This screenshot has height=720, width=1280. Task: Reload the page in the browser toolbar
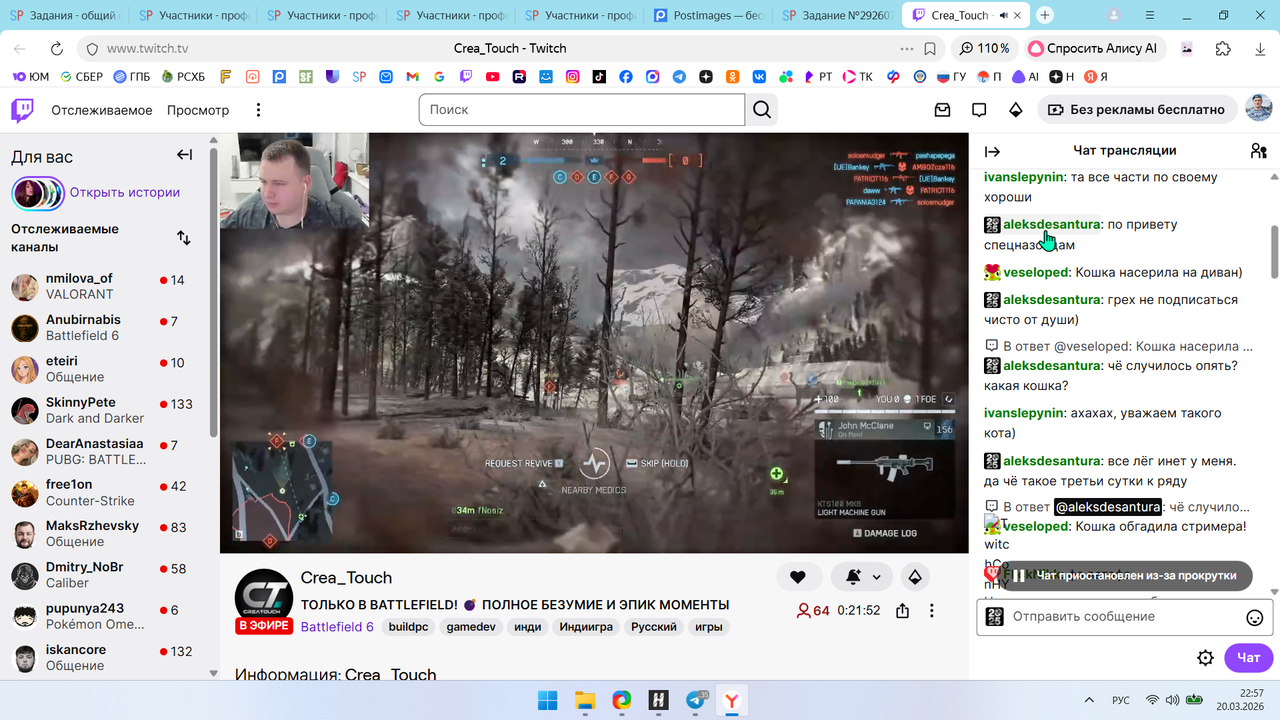tap(57, 49)
